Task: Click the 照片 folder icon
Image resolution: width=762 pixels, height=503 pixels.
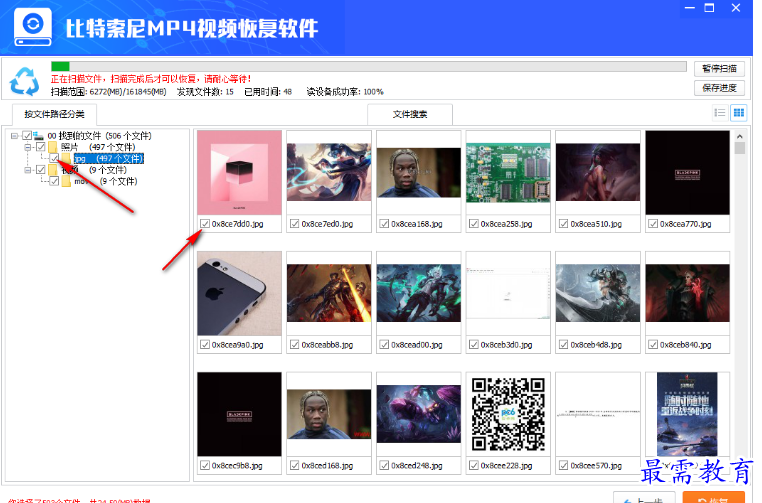Action: [x=52, y=147]
